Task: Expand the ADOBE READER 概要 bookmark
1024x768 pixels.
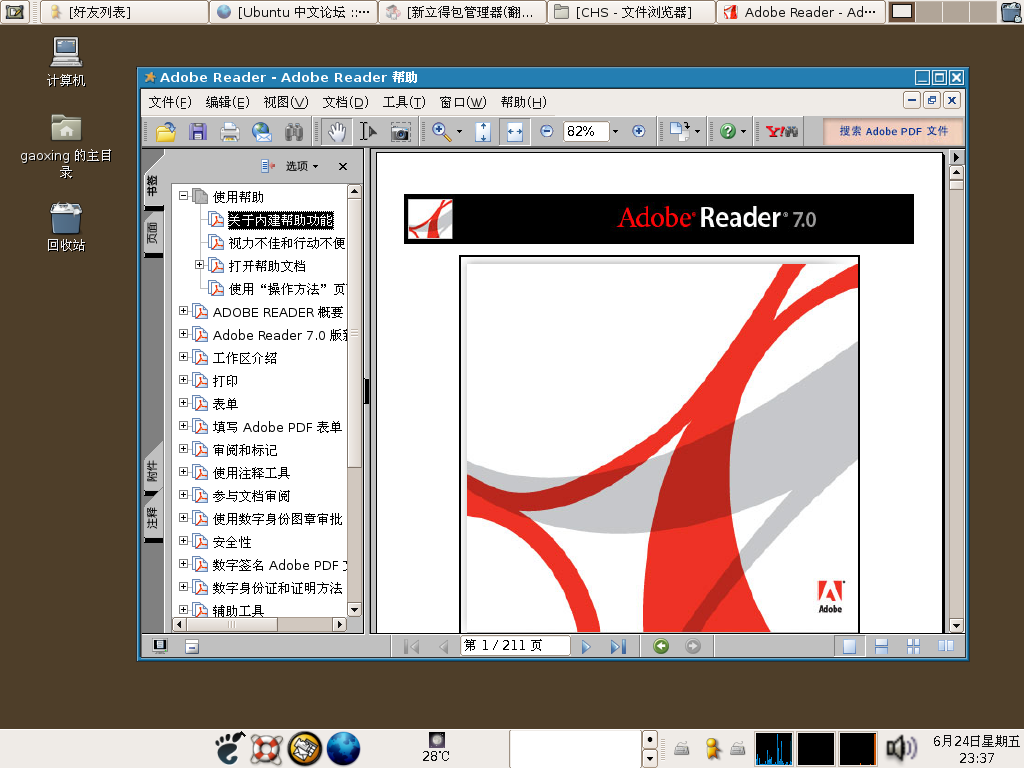Action: pyautogui.click(x=184, y=311)
